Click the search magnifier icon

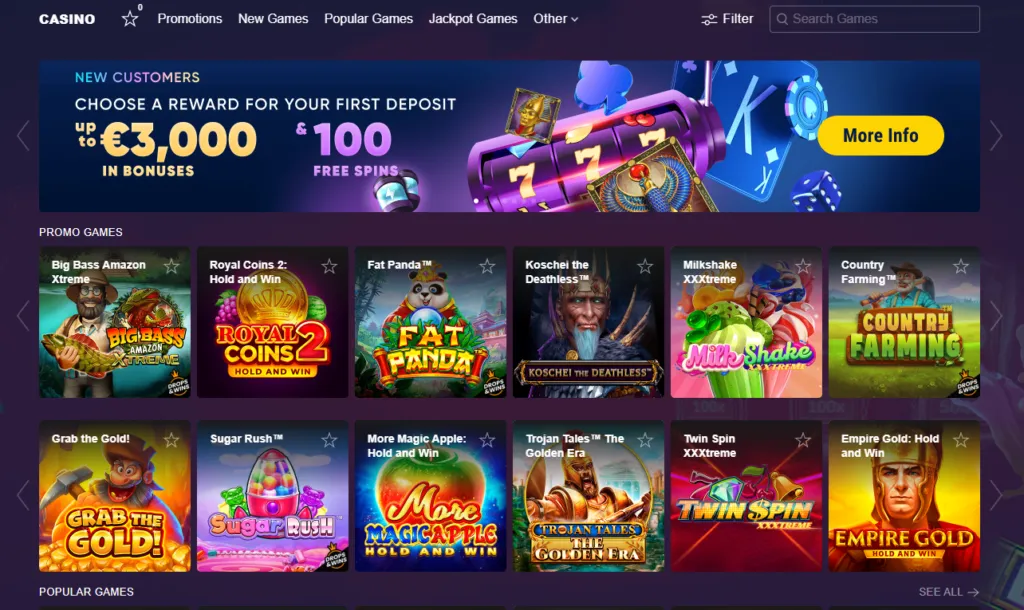click(x=782, y=19)
